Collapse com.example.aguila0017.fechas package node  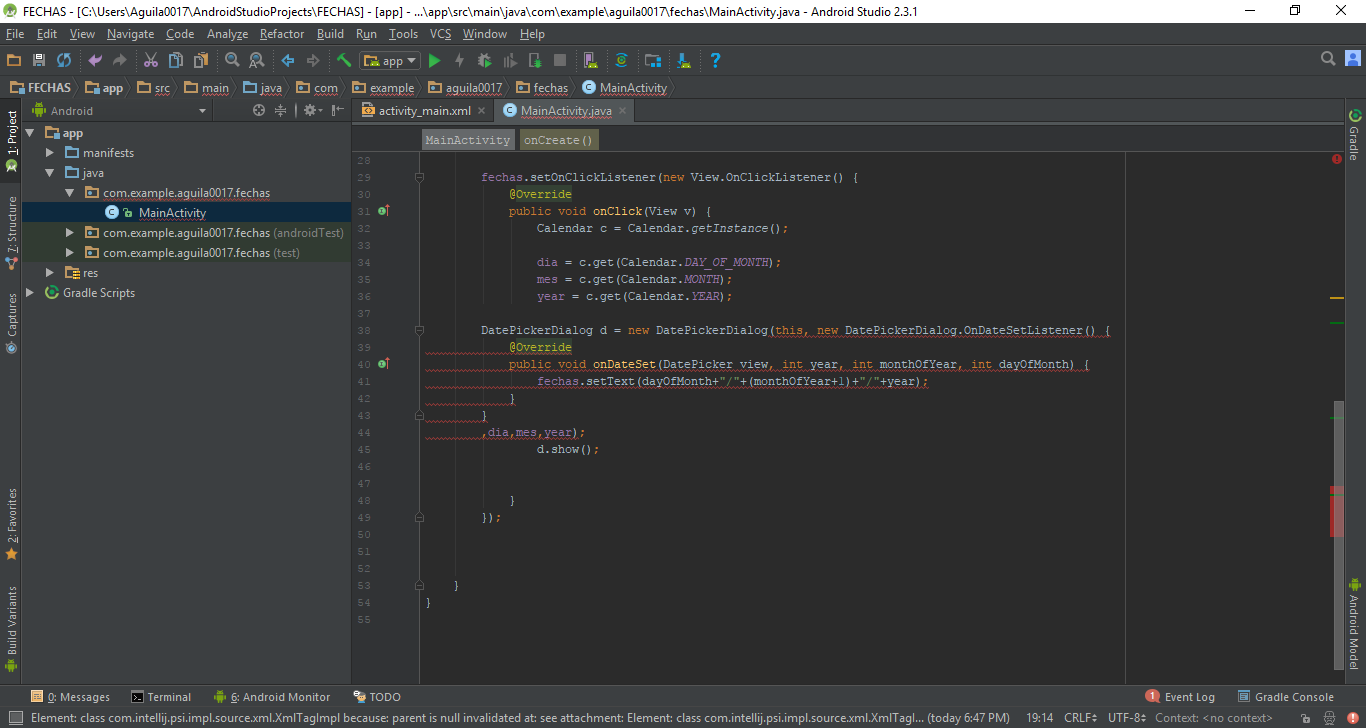click(70, 193)
